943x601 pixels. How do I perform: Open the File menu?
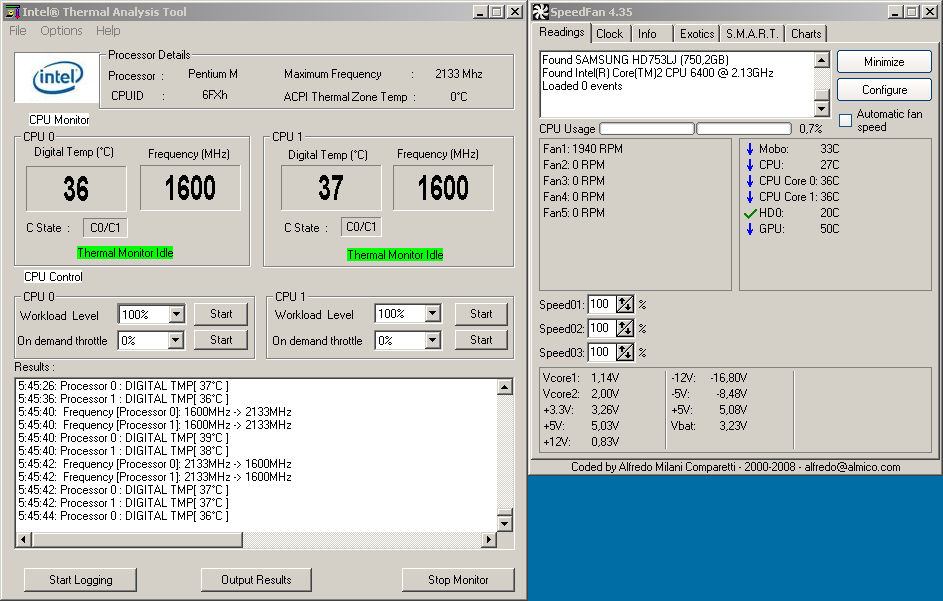pos(17,31)
